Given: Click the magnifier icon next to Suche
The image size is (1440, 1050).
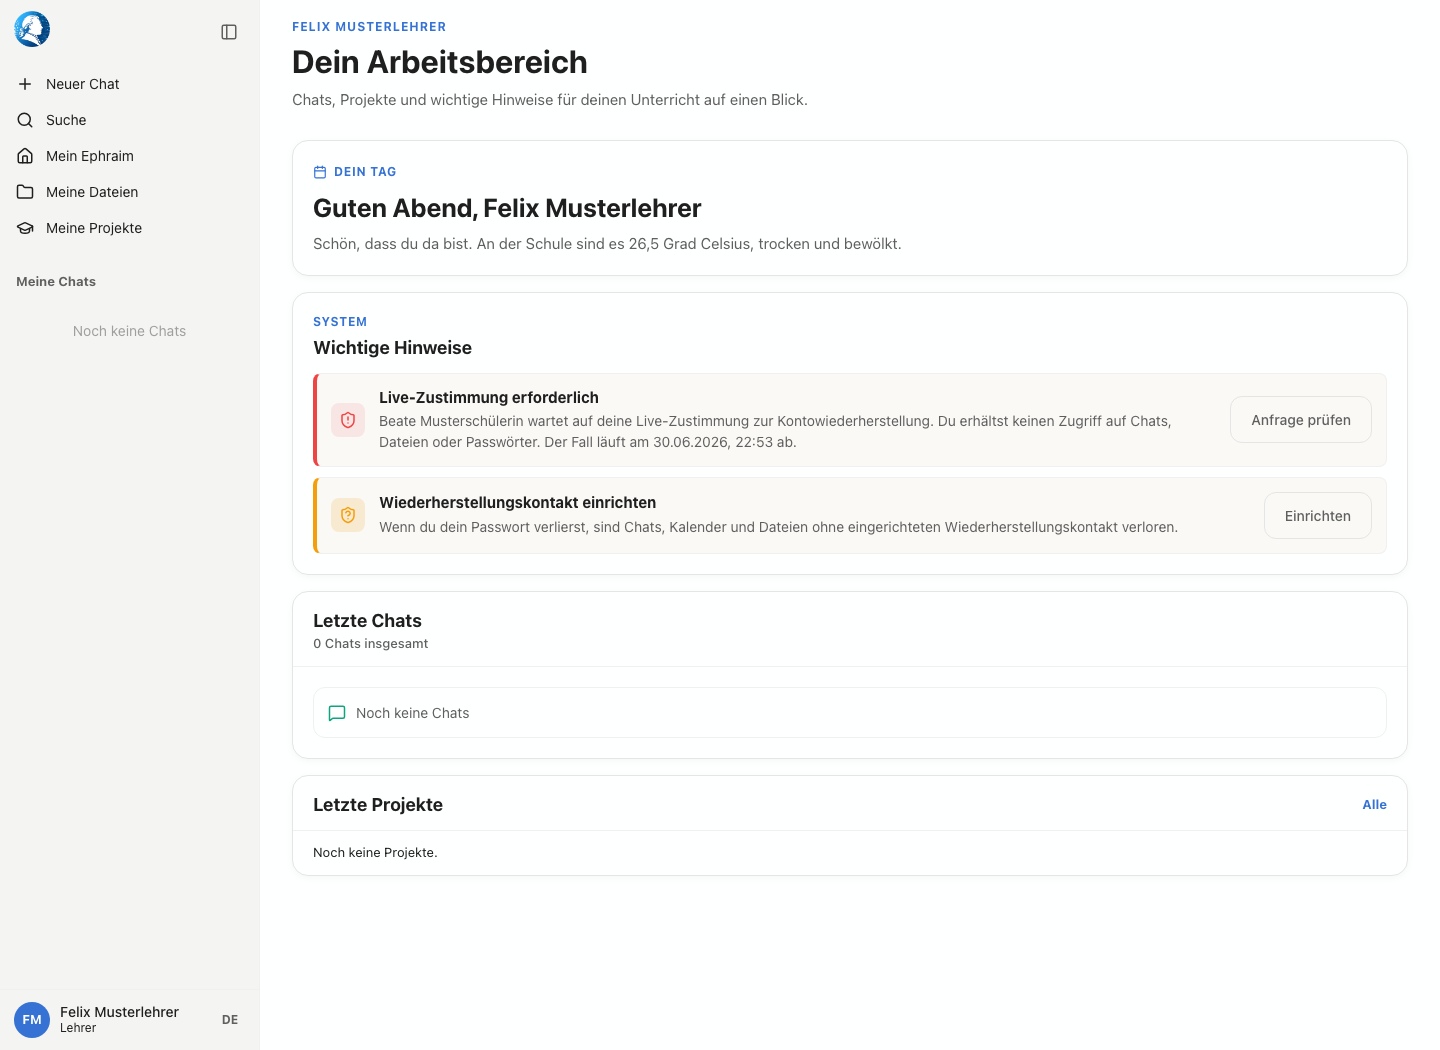Looking at the screenshot, I should [x=25, y=120].
